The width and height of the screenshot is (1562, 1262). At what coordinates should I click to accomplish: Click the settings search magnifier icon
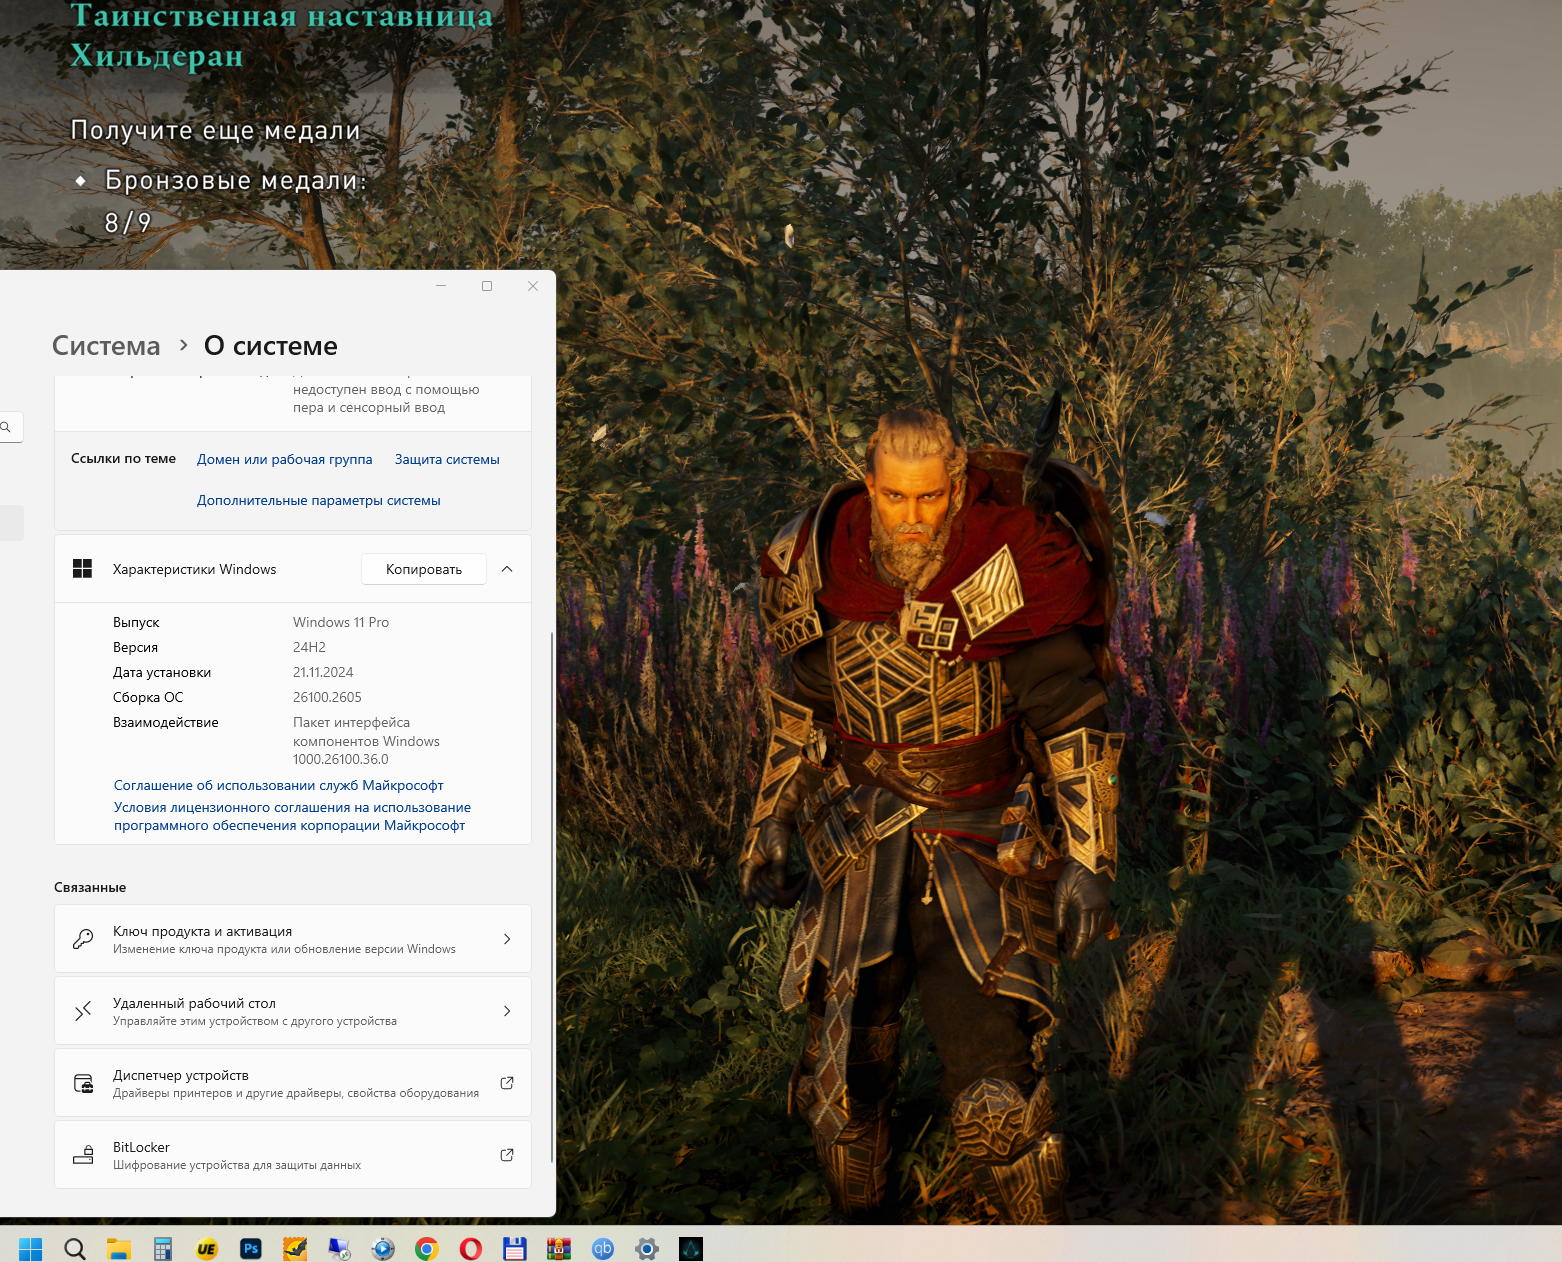(6, 427)
